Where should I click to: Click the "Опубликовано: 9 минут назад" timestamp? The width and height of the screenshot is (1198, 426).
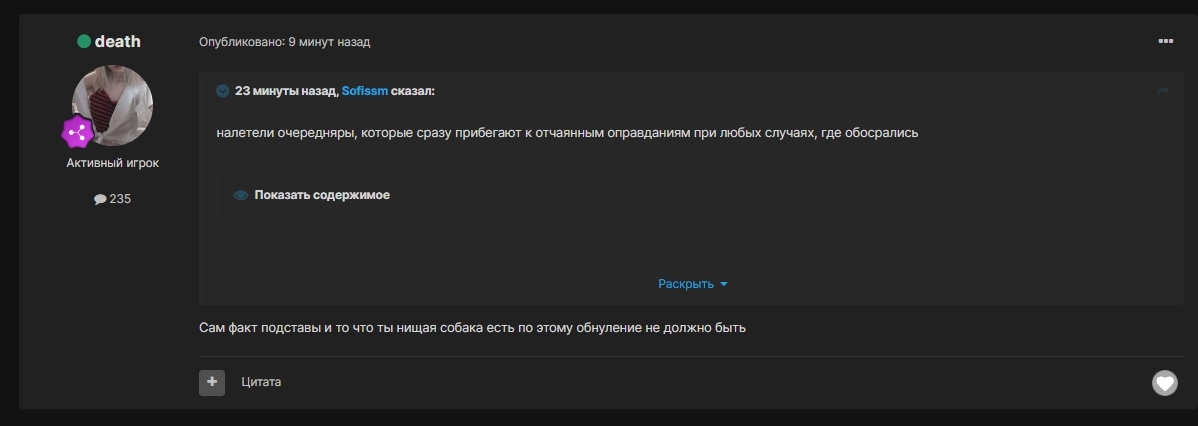(x=284, y=42)
